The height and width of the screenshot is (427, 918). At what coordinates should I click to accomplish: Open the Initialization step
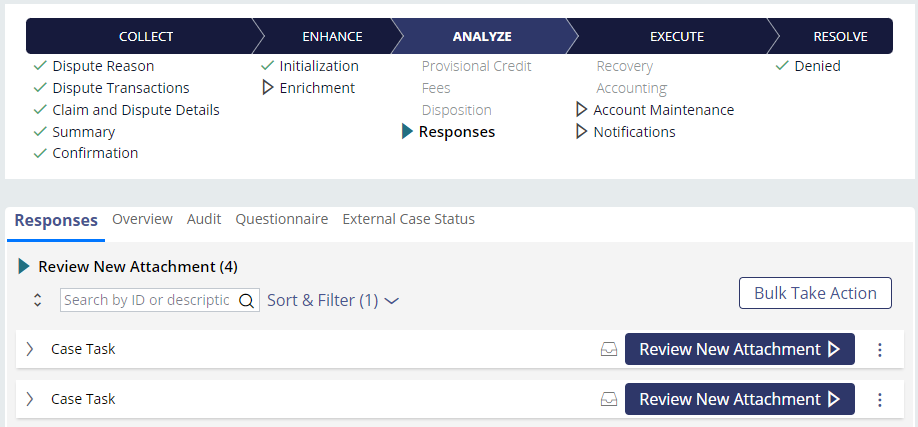point(319,66)
